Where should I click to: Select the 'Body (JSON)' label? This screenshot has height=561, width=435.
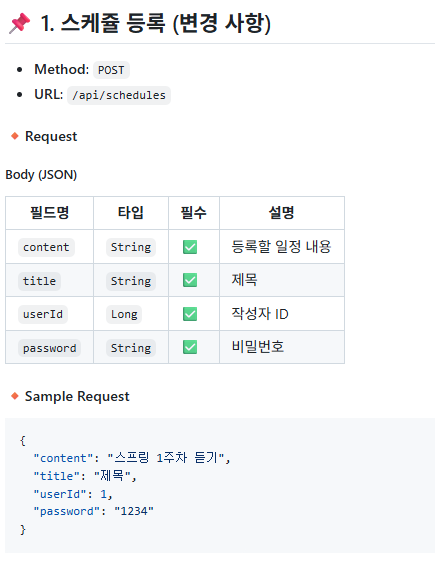point(41,175)
